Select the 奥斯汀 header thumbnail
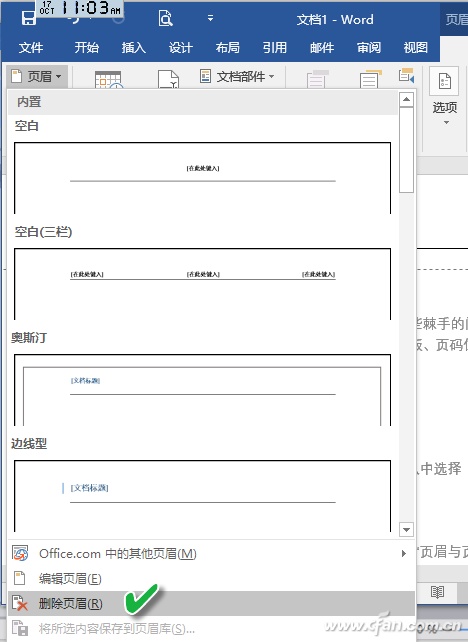The image size is (468, 642). [x=203, y=390]
